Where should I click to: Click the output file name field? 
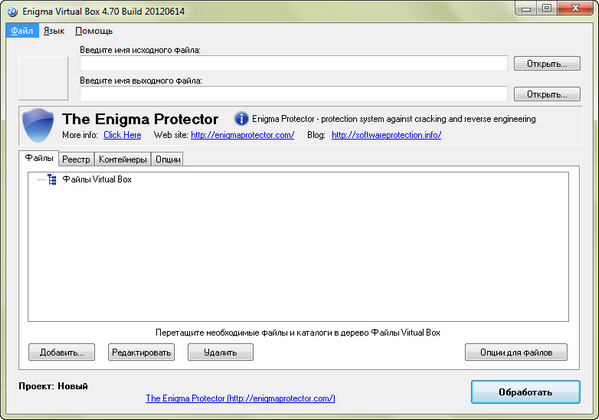[x=293, y=94]
